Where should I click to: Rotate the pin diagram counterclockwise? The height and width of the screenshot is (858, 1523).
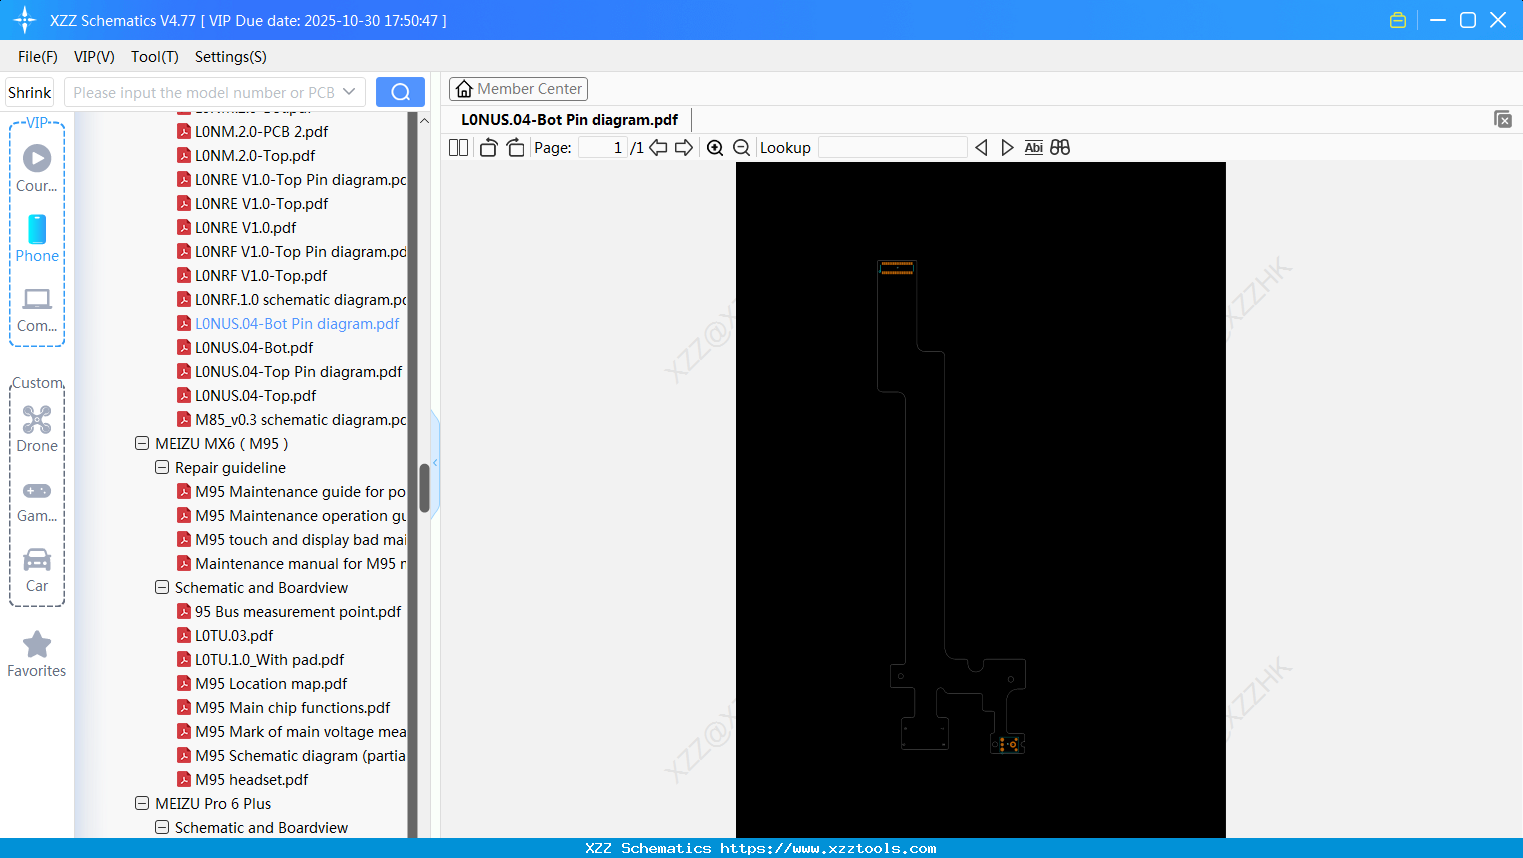[488, 147]
